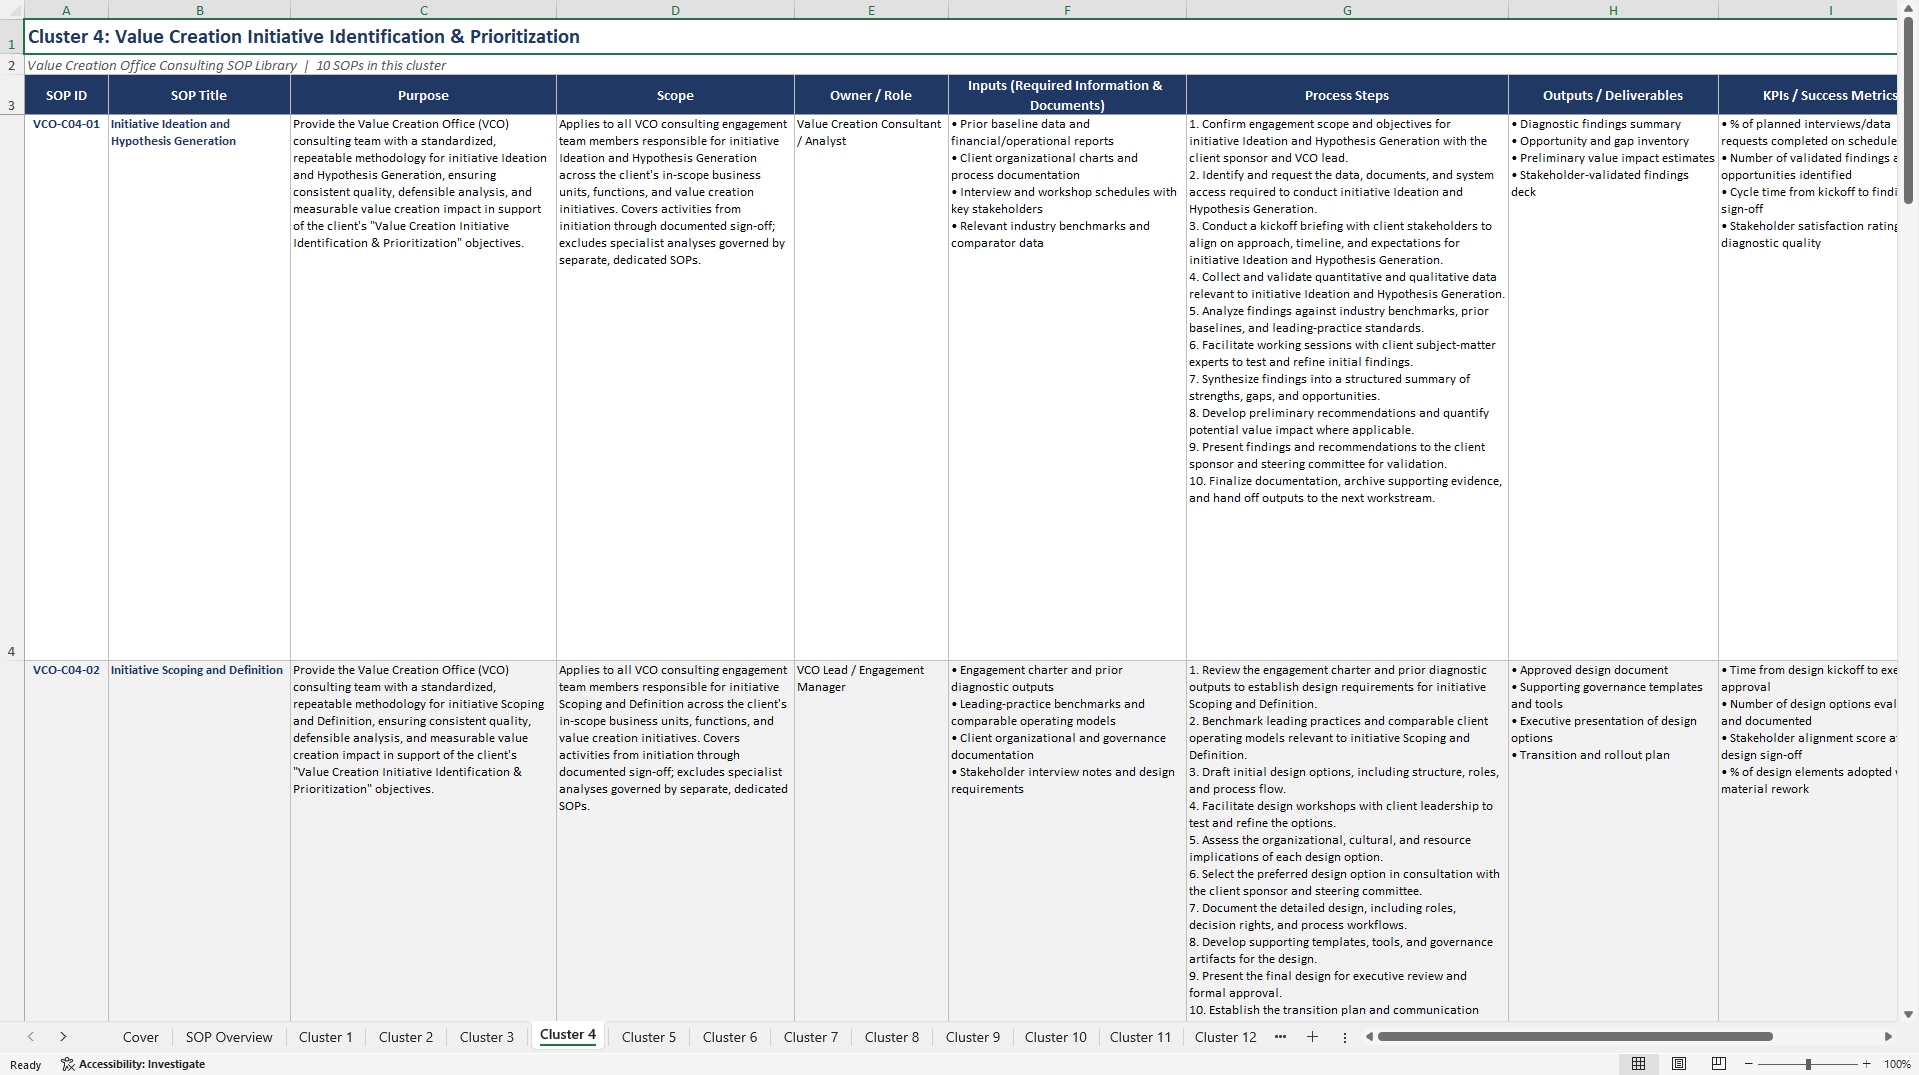The width and height of the screenshot is (1919, 1075).
Task: Select 'Initiative Ideation and Hypothesis Generation' cell
Action: pos(199,388)
